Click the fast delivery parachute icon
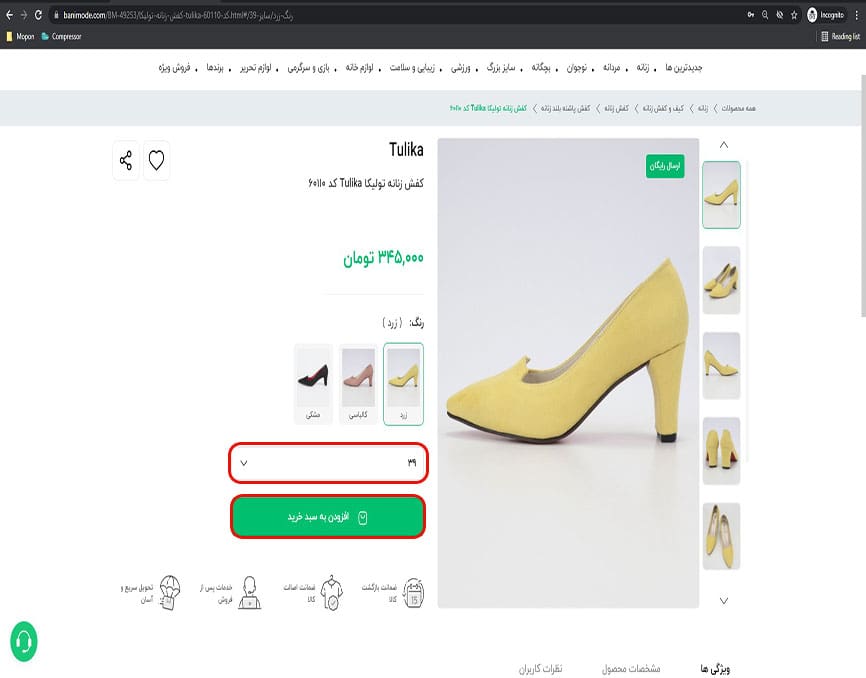The height and width of the screenshot is (678, 866). 170,593
